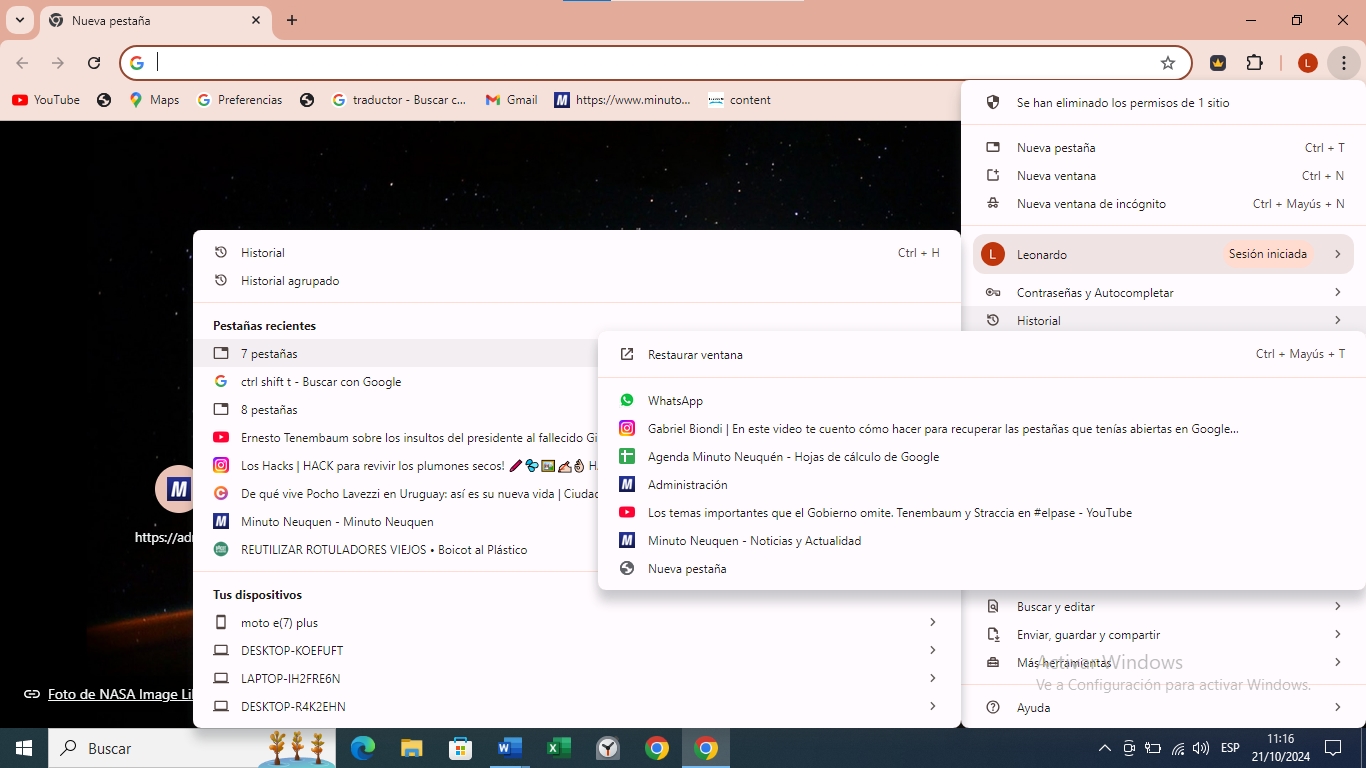This screenshot has height=768, width=1366.
Task: Open the Maps bookmark
Action: pos(154,100)
